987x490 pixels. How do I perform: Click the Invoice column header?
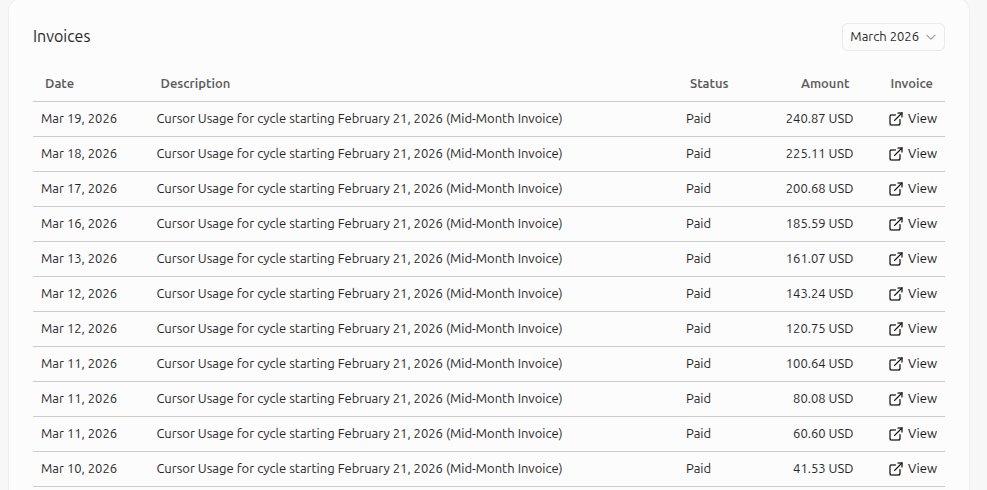click(911, 84)
